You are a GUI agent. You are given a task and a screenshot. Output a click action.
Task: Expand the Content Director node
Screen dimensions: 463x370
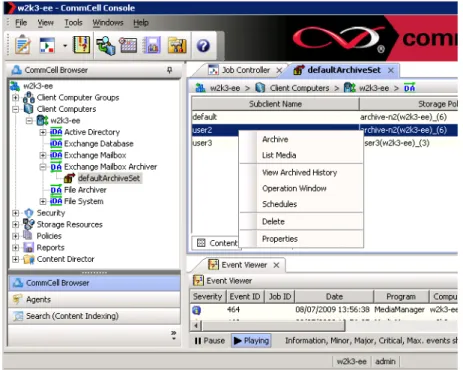pos(15,259)
